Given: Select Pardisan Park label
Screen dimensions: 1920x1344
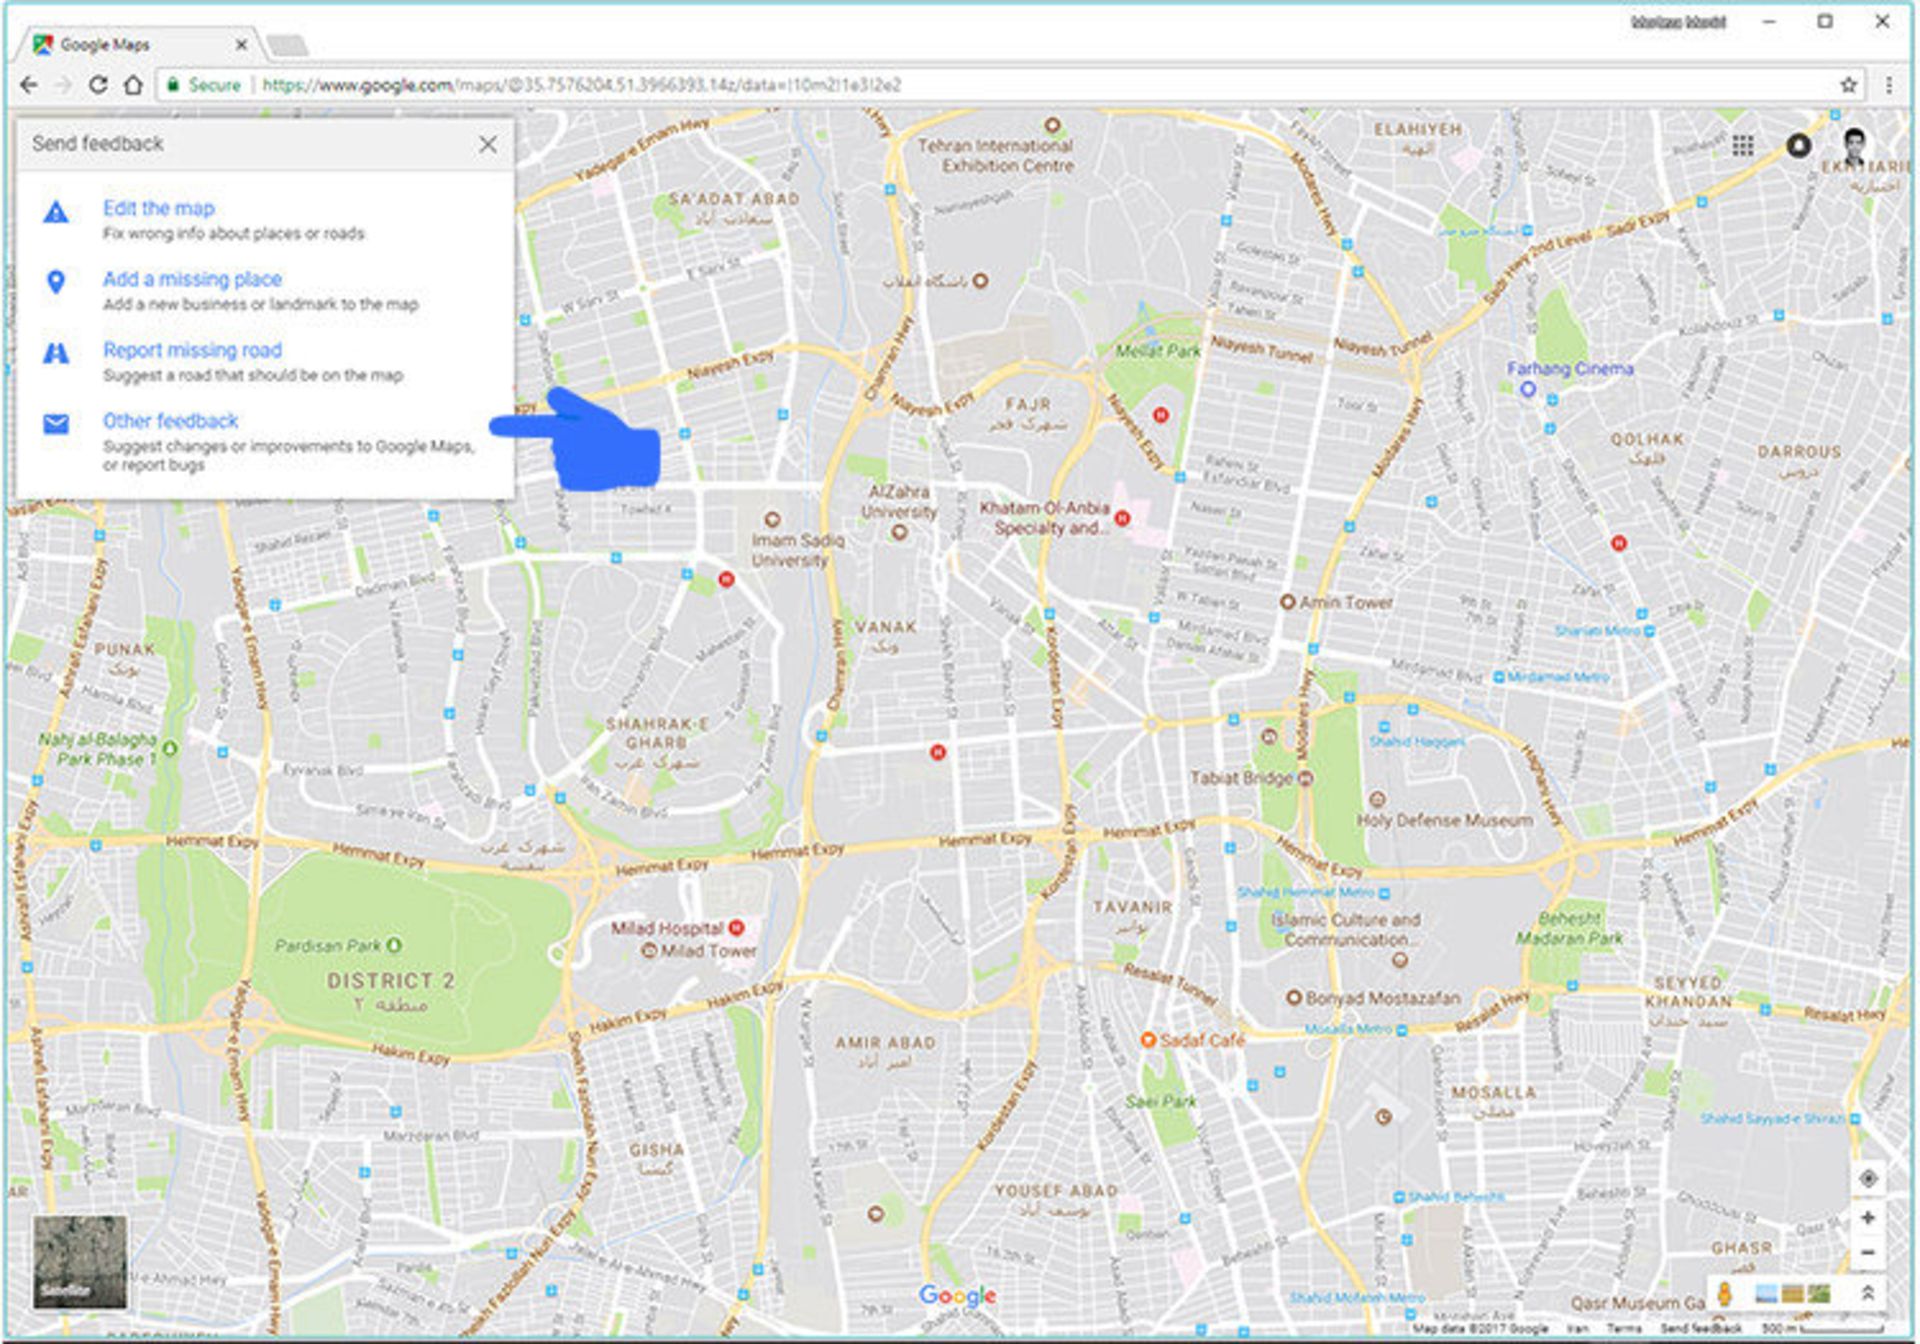Looking at the screenshot, I should [x=329, y=945].
